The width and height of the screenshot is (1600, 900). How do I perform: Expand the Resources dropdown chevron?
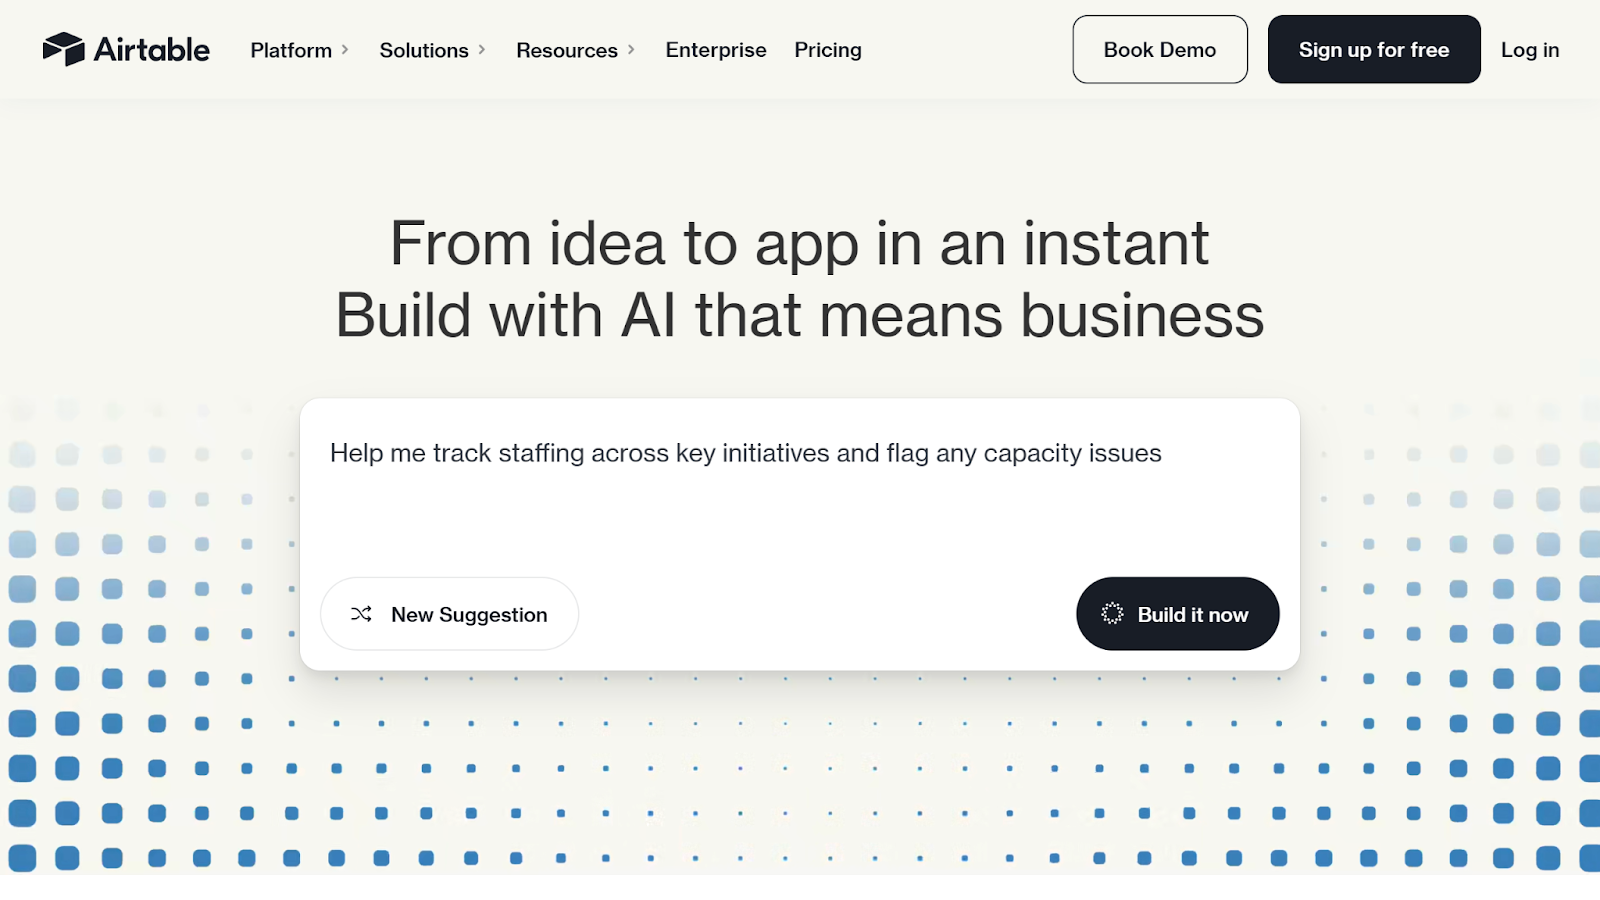pyautogui.click(x=632, y=49)
